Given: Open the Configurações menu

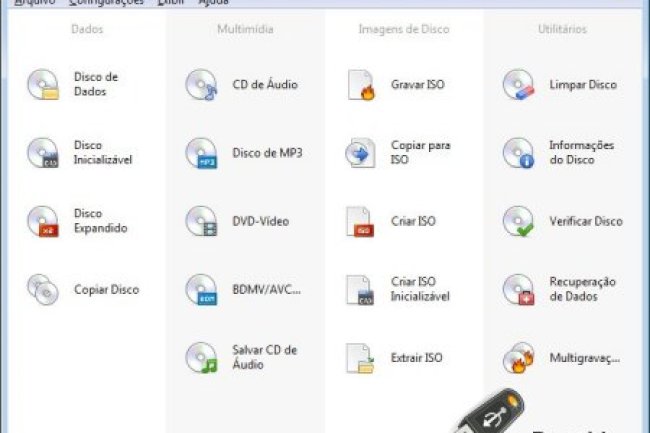Looking at the screenshot, I should (106, 3).
